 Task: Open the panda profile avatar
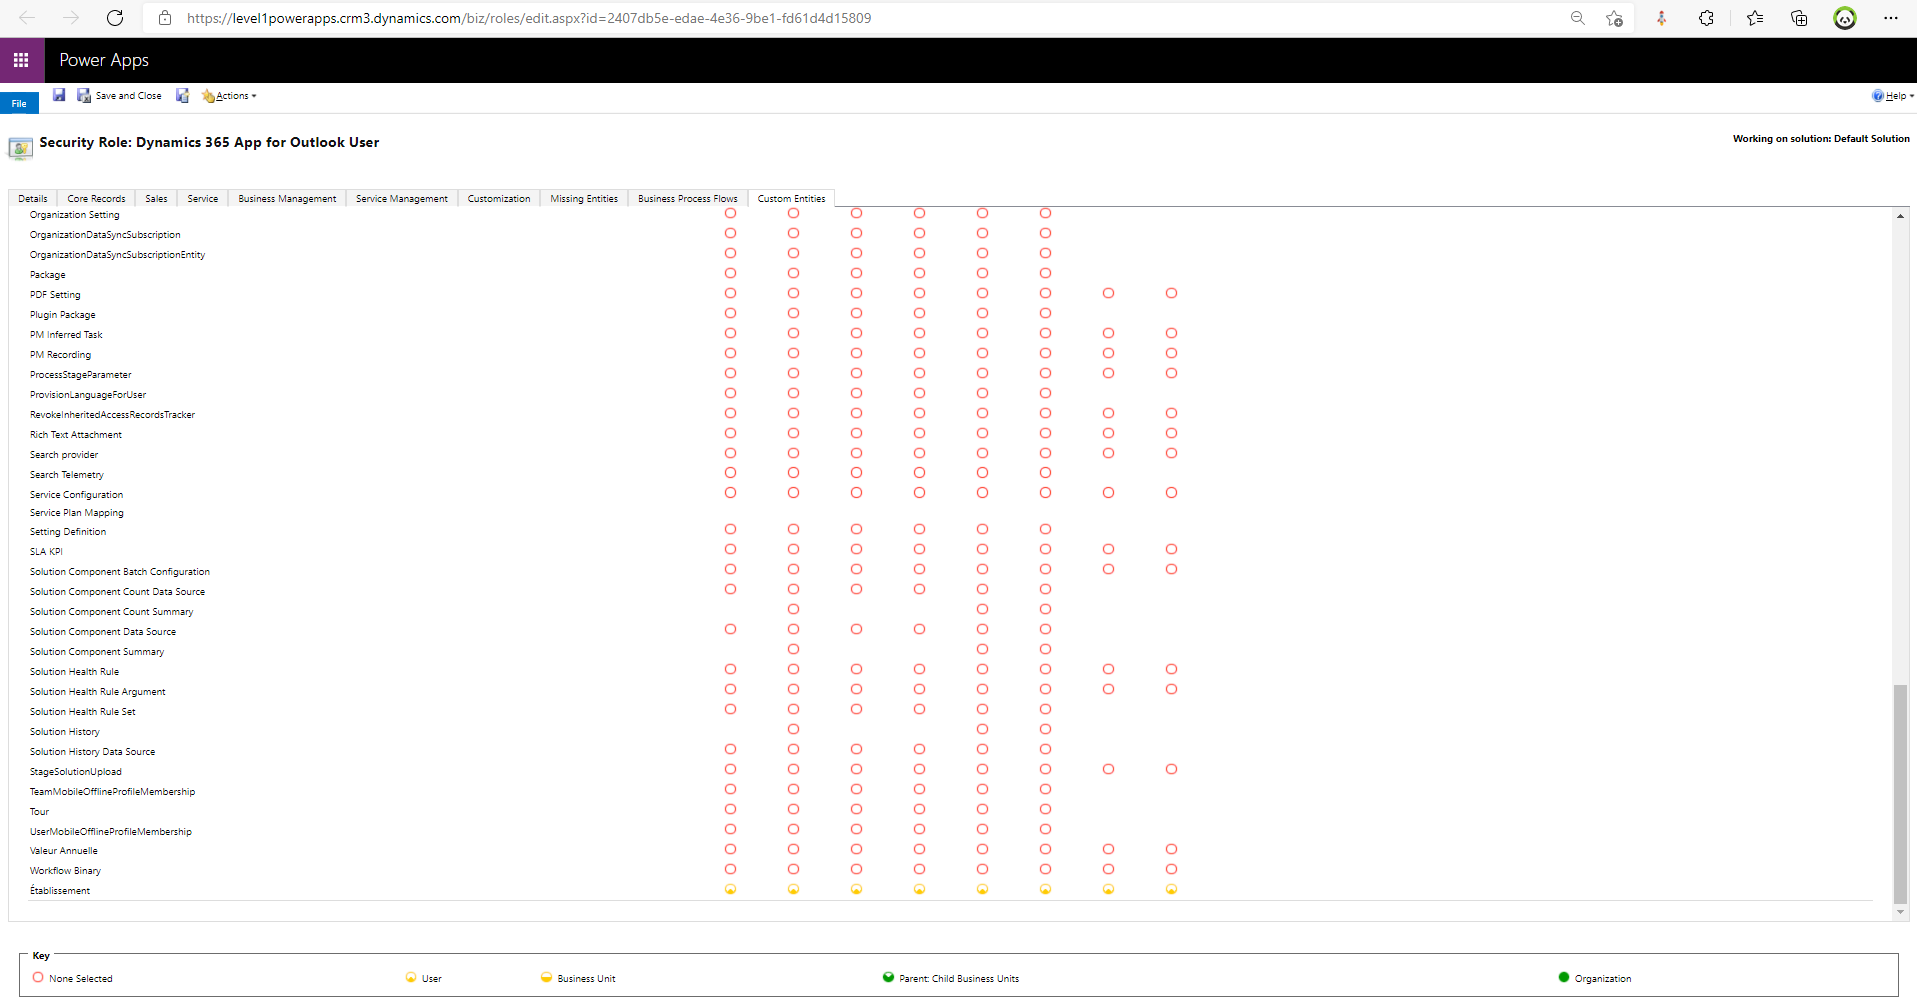pos(1845,18)
